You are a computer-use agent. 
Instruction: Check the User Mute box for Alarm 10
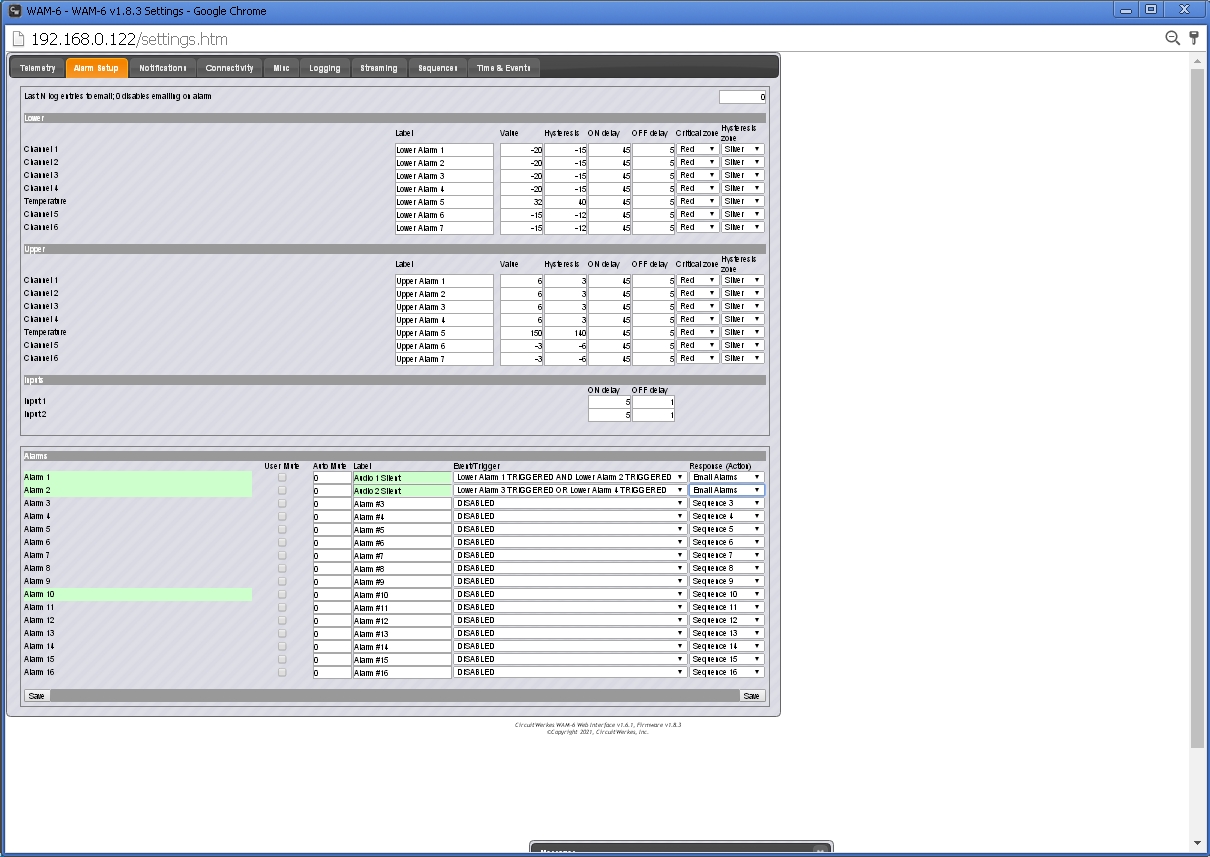(282, 594)
